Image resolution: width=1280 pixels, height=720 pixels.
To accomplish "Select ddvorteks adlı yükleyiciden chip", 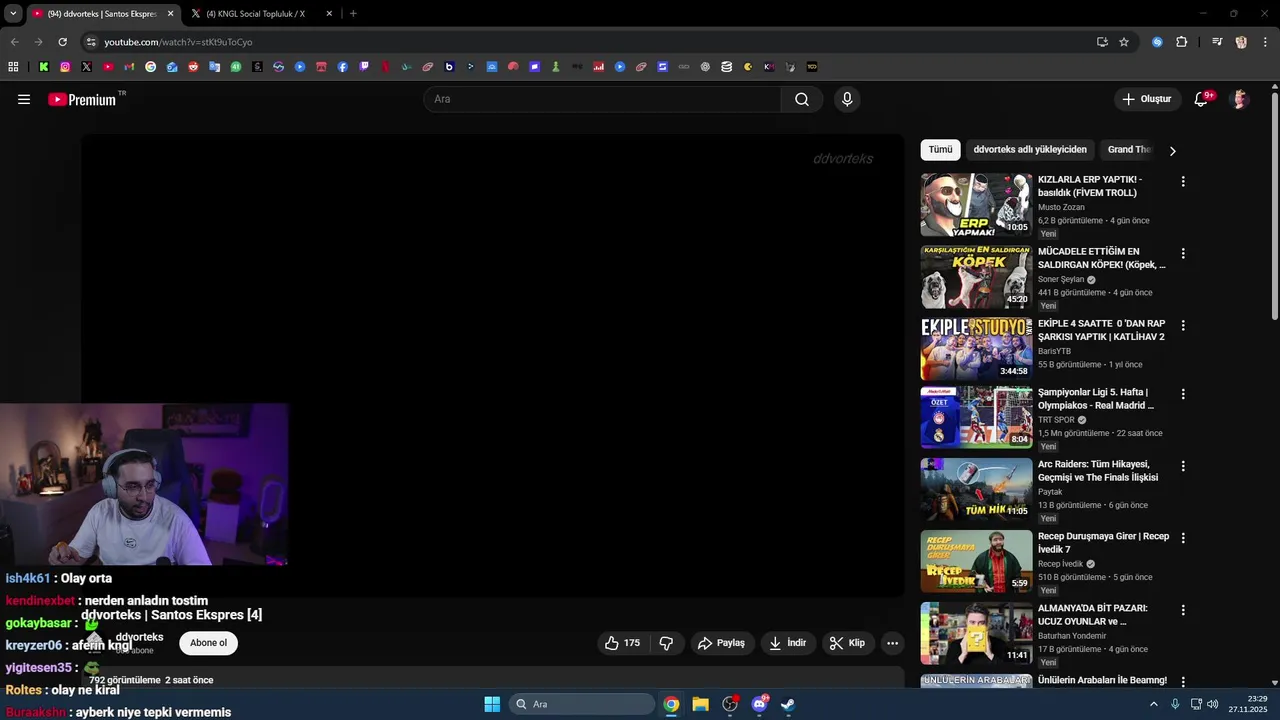I will tap(1030, 150).
